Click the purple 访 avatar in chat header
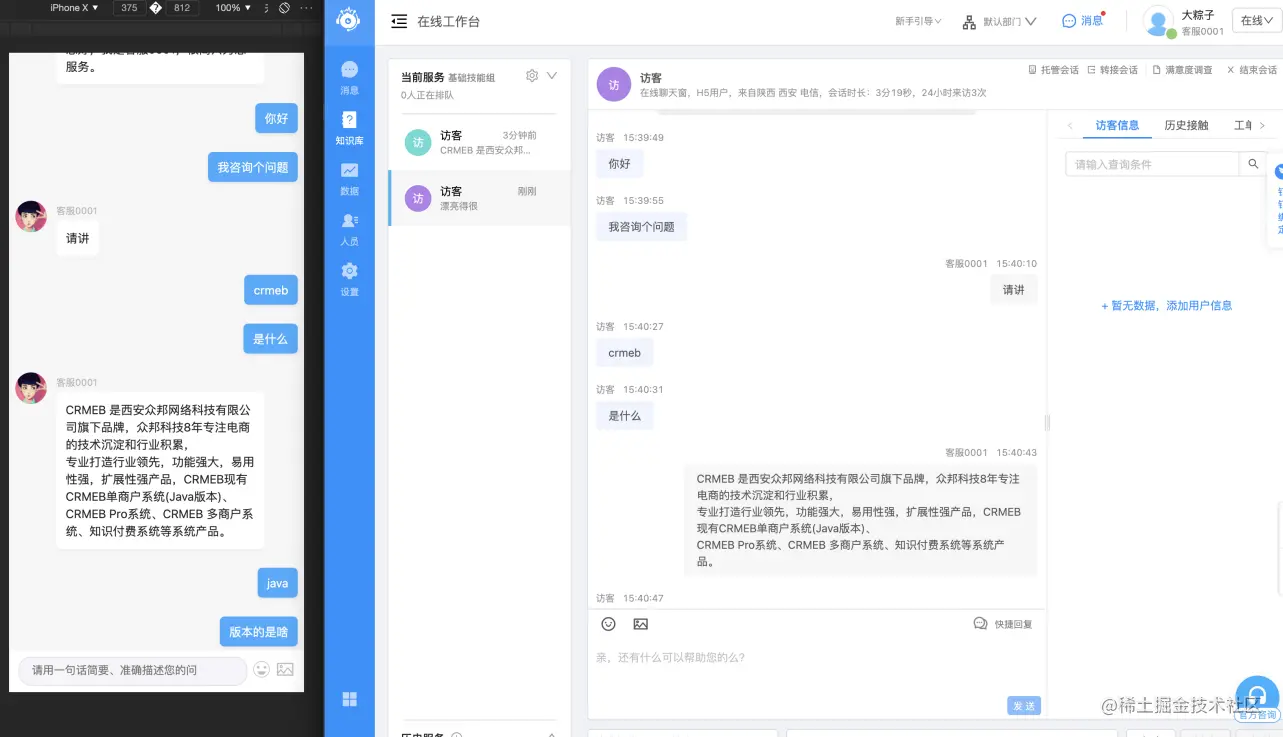The image size is (1283, 737). [614, 85]
